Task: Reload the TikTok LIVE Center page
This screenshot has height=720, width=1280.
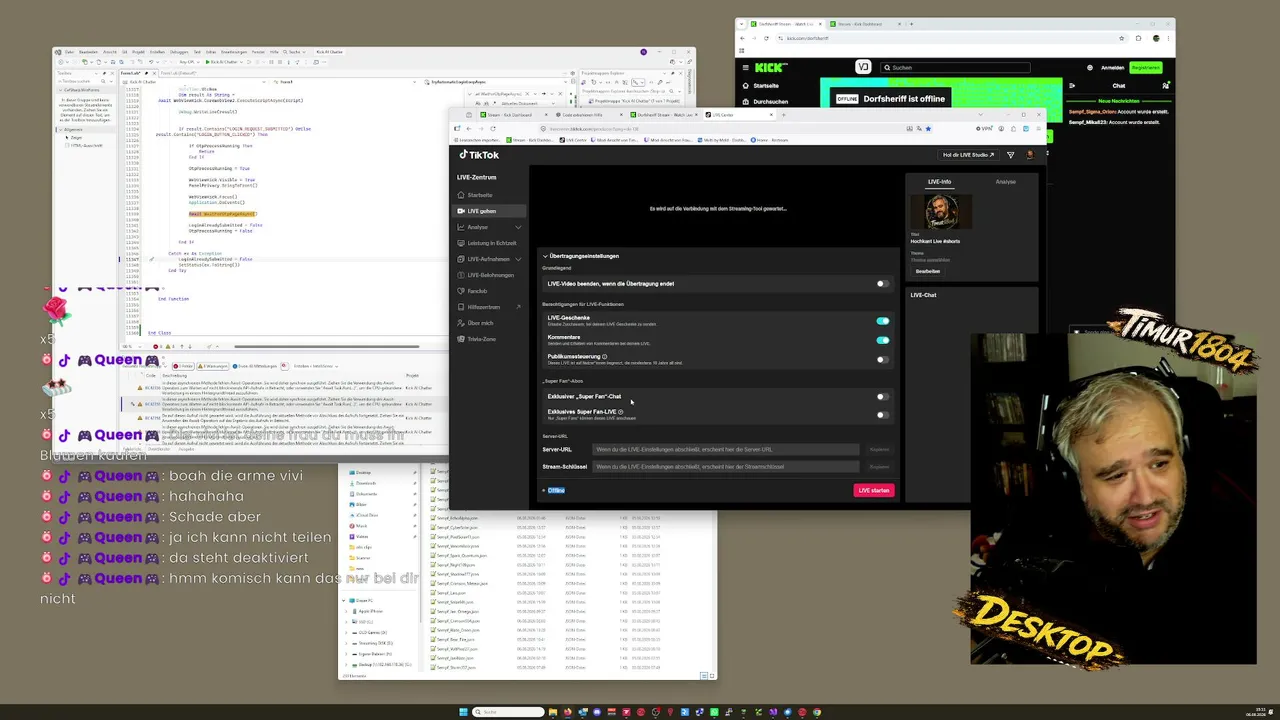Action: (x=492, y=128)
